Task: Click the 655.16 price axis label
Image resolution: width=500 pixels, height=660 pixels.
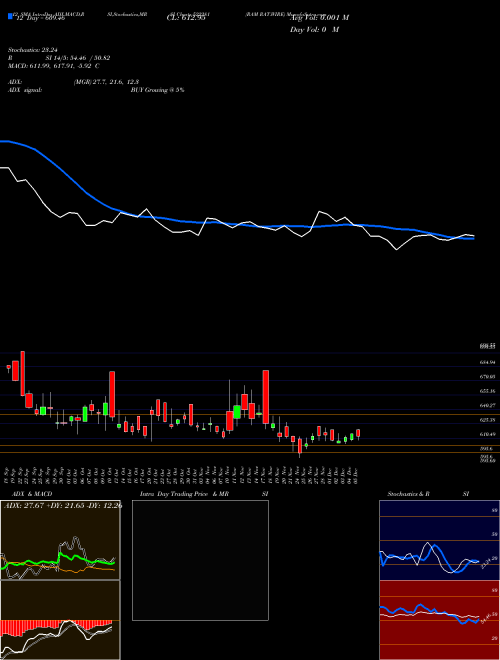Action: pyautogui.click(x=487, y=391)
